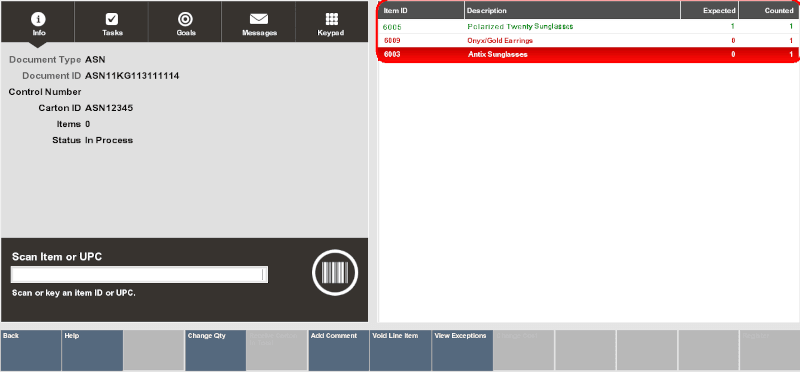This screenshot has width=800, height=372.
Task: Select the Antix Sunglasses row
Action: 589,54
